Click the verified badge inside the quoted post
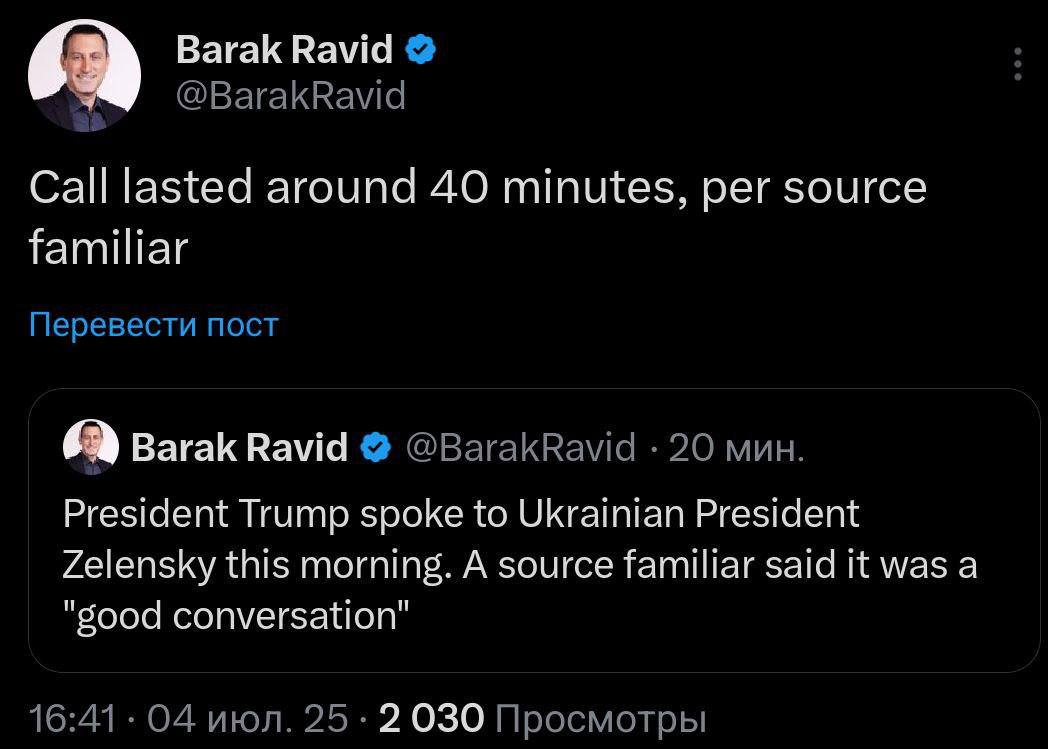 (376, 447)
